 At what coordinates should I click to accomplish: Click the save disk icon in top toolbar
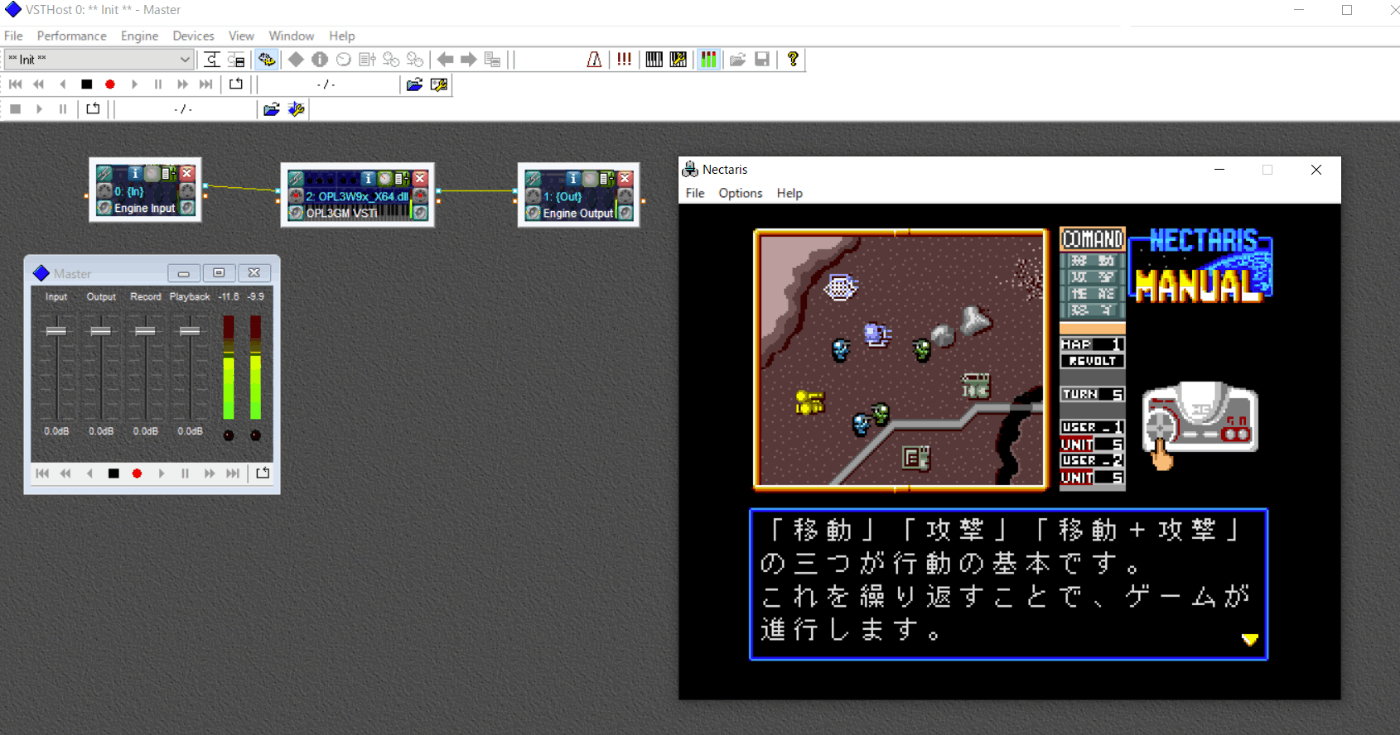tap(762, 59)
